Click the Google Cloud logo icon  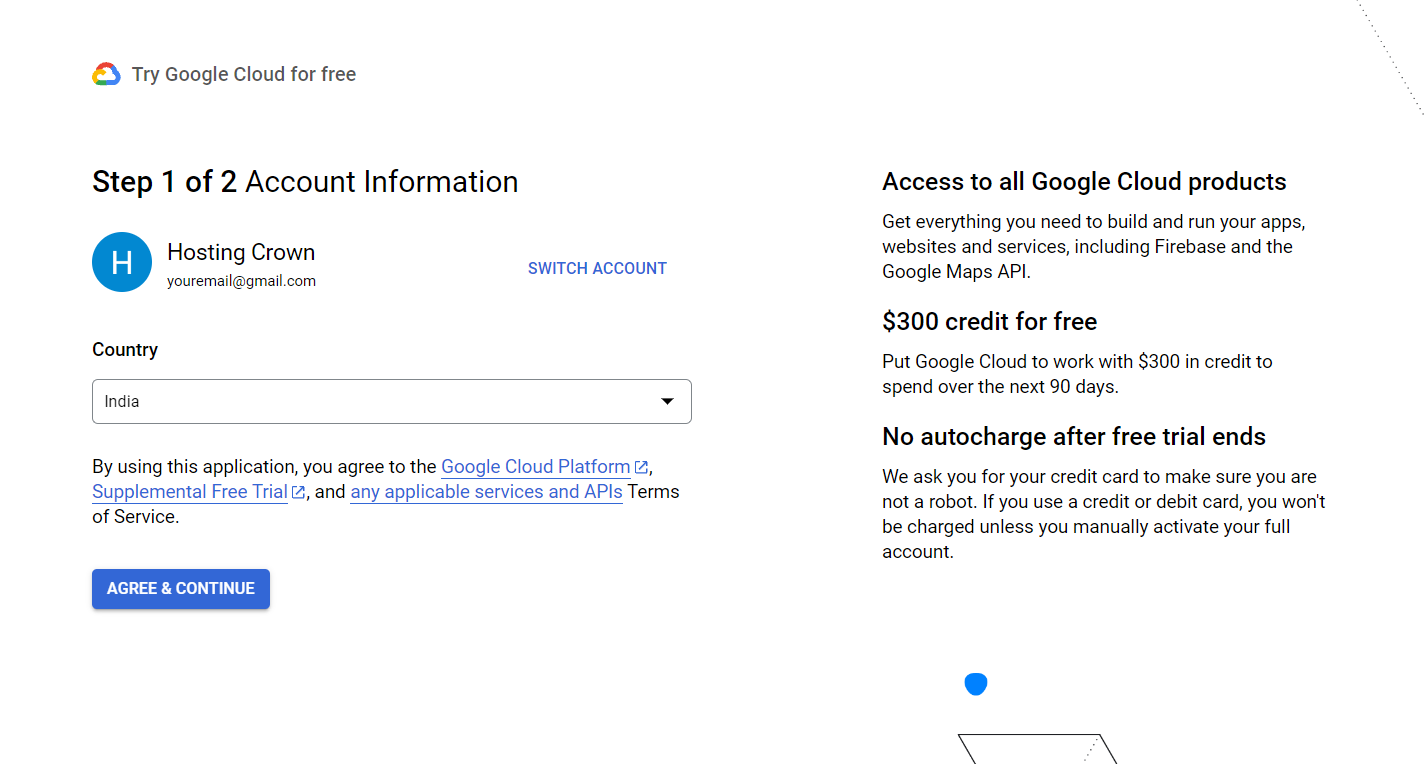coord(106,74)
